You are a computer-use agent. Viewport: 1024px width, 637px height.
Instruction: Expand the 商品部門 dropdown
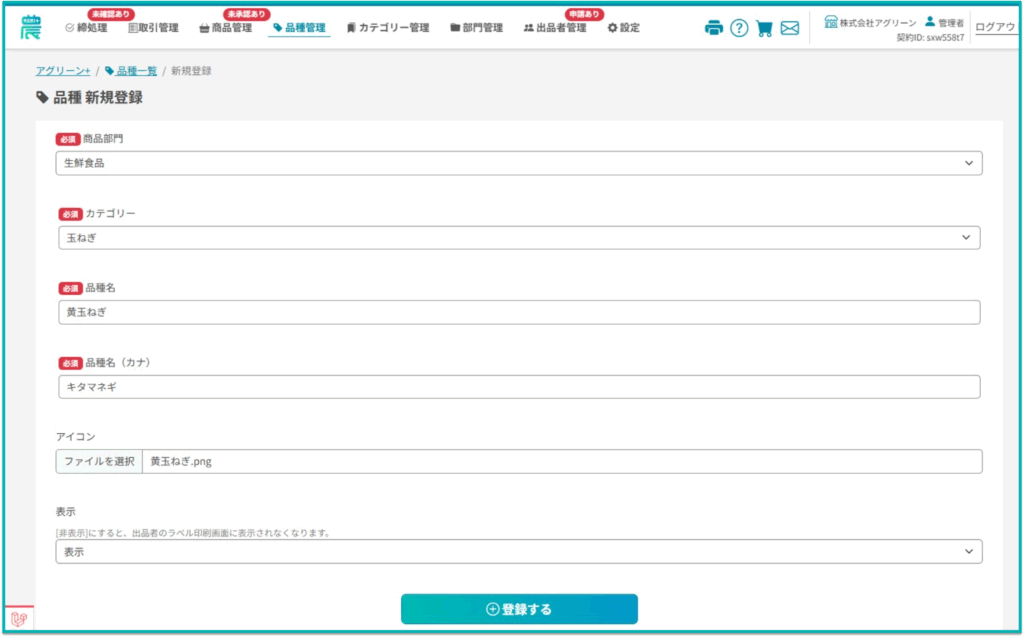pyautogui.click(x=518, y=163)
